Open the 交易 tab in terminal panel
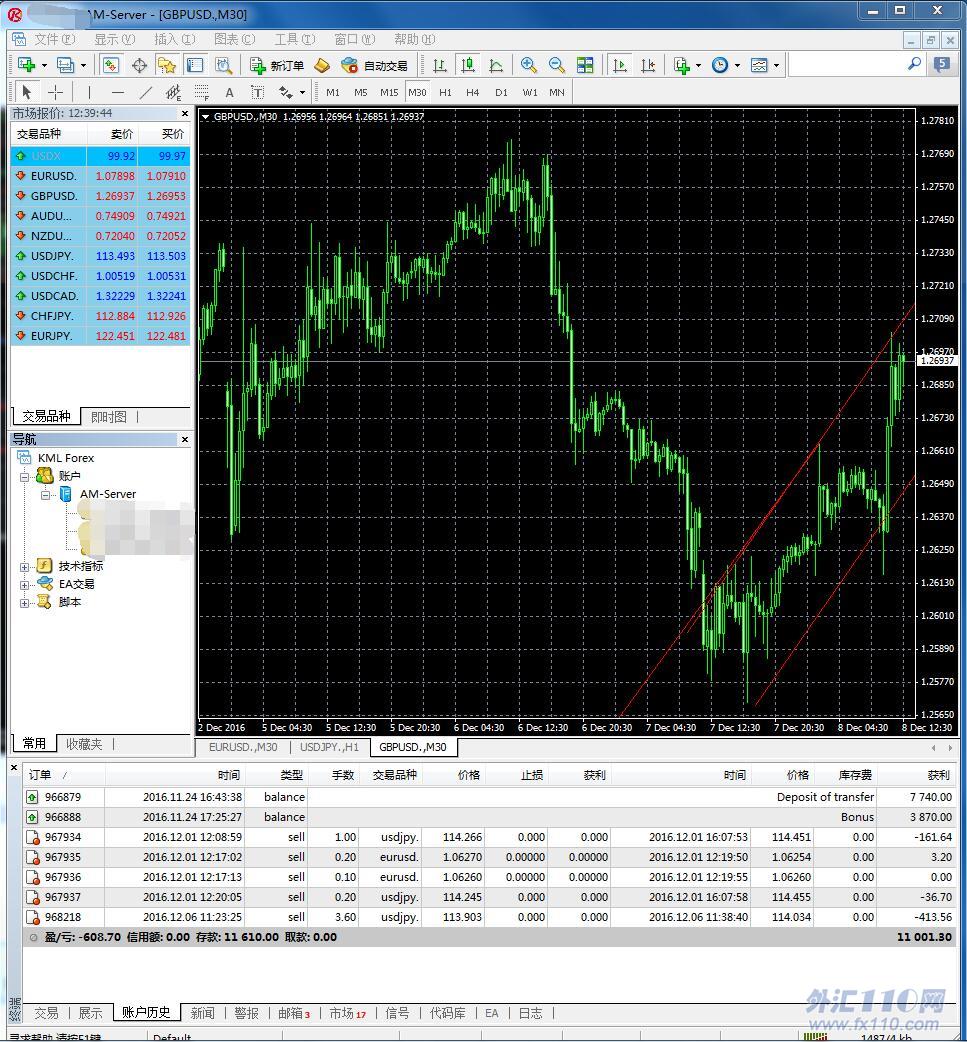 click(46, 1013)
